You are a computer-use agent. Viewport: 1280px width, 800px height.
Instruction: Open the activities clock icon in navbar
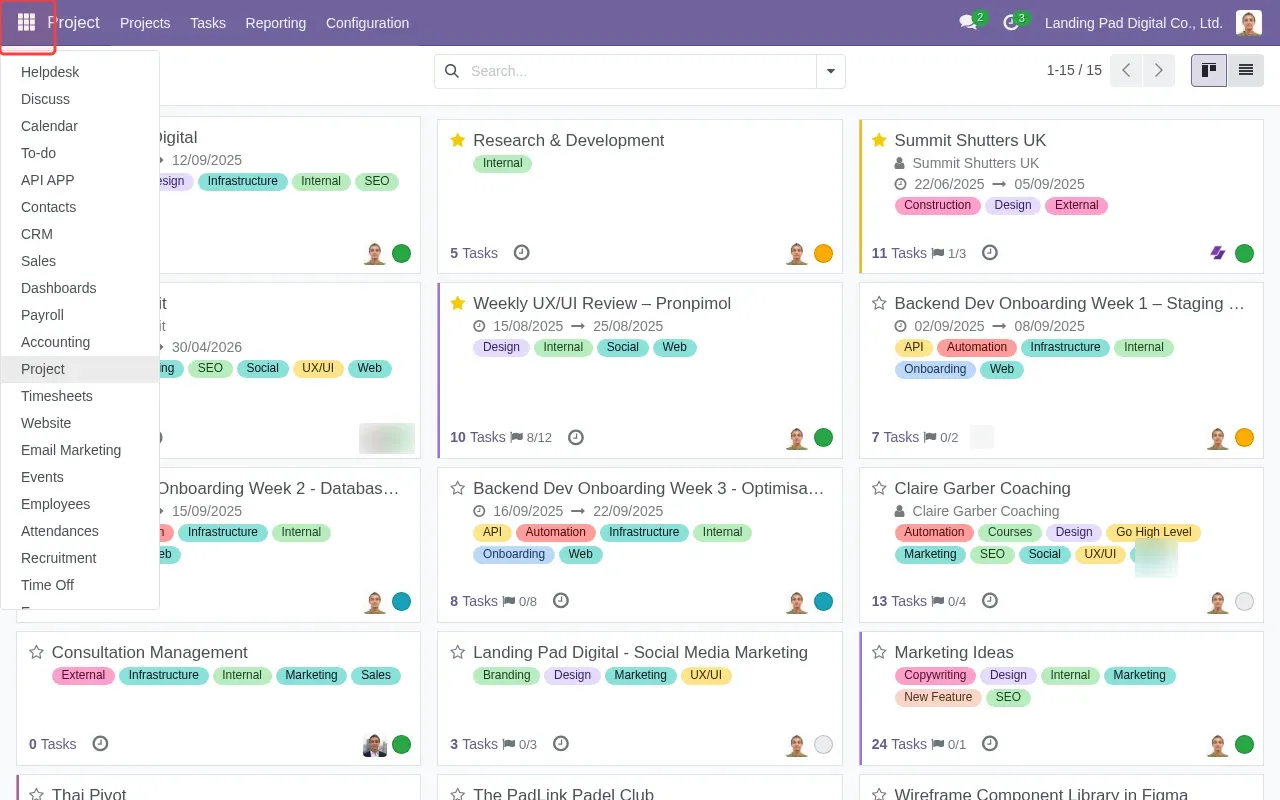pos(1011,22)
